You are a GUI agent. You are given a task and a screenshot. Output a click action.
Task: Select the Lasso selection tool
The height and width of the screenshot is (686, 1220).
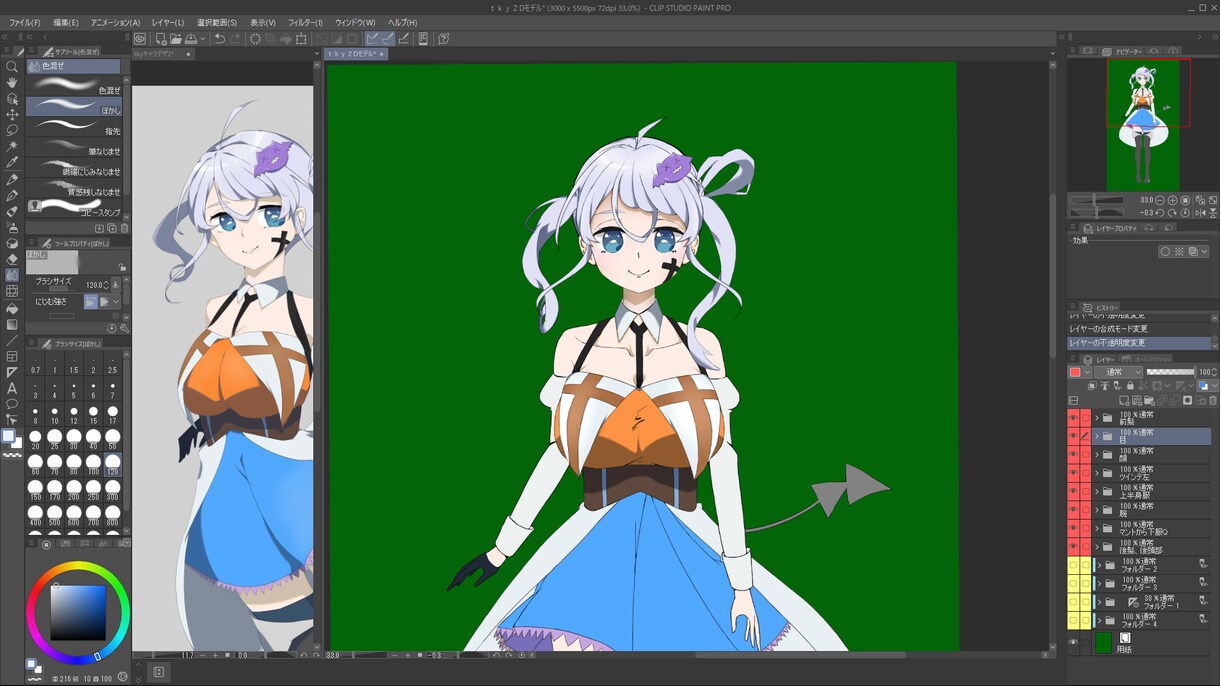(x=12, y=130)
